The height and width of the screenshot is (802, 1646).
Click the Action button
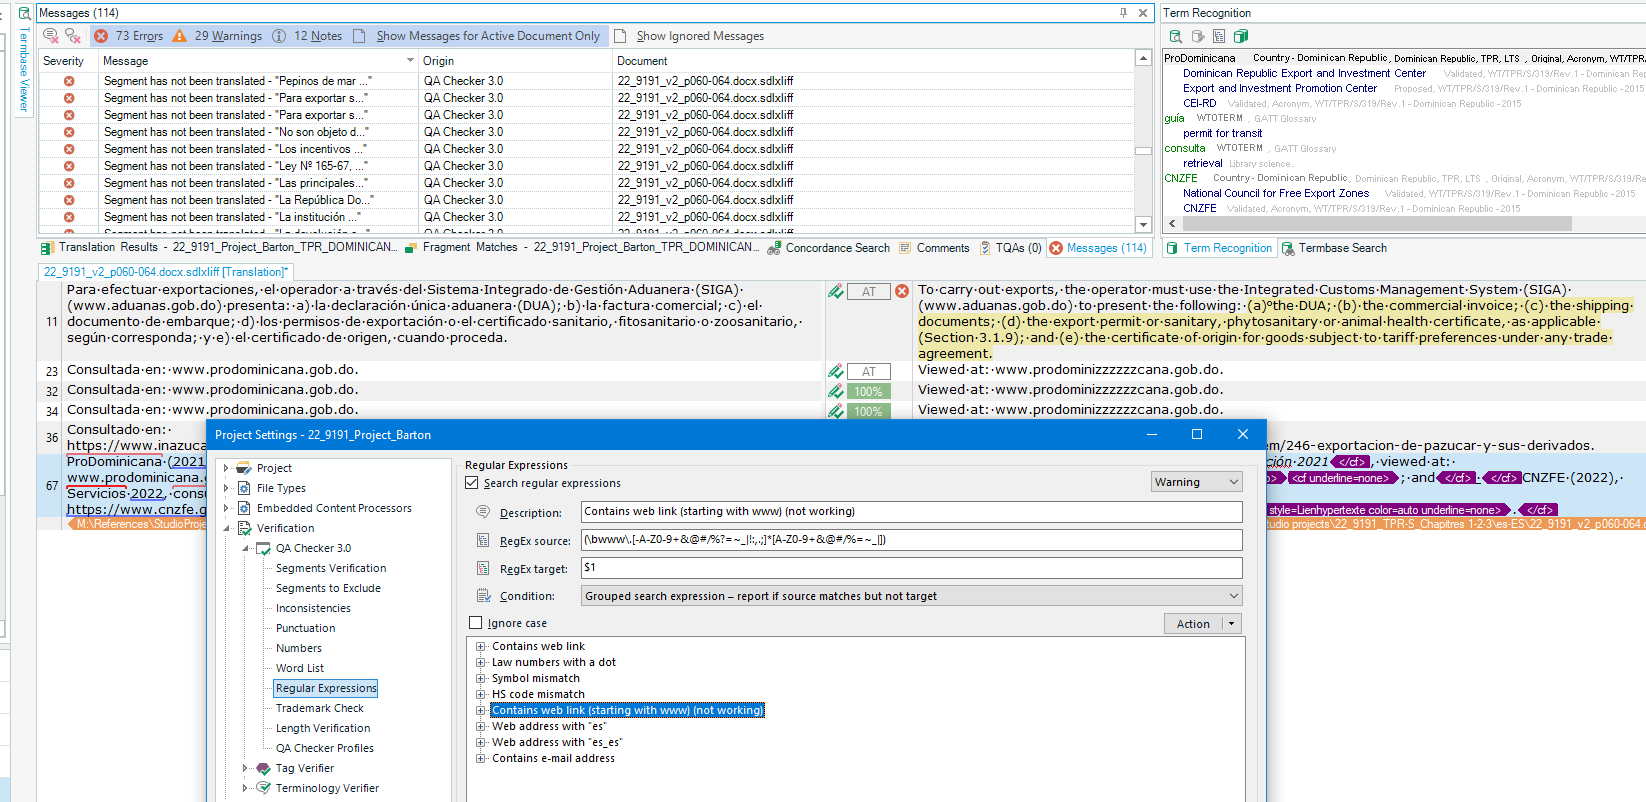[x=1193, y=624]
